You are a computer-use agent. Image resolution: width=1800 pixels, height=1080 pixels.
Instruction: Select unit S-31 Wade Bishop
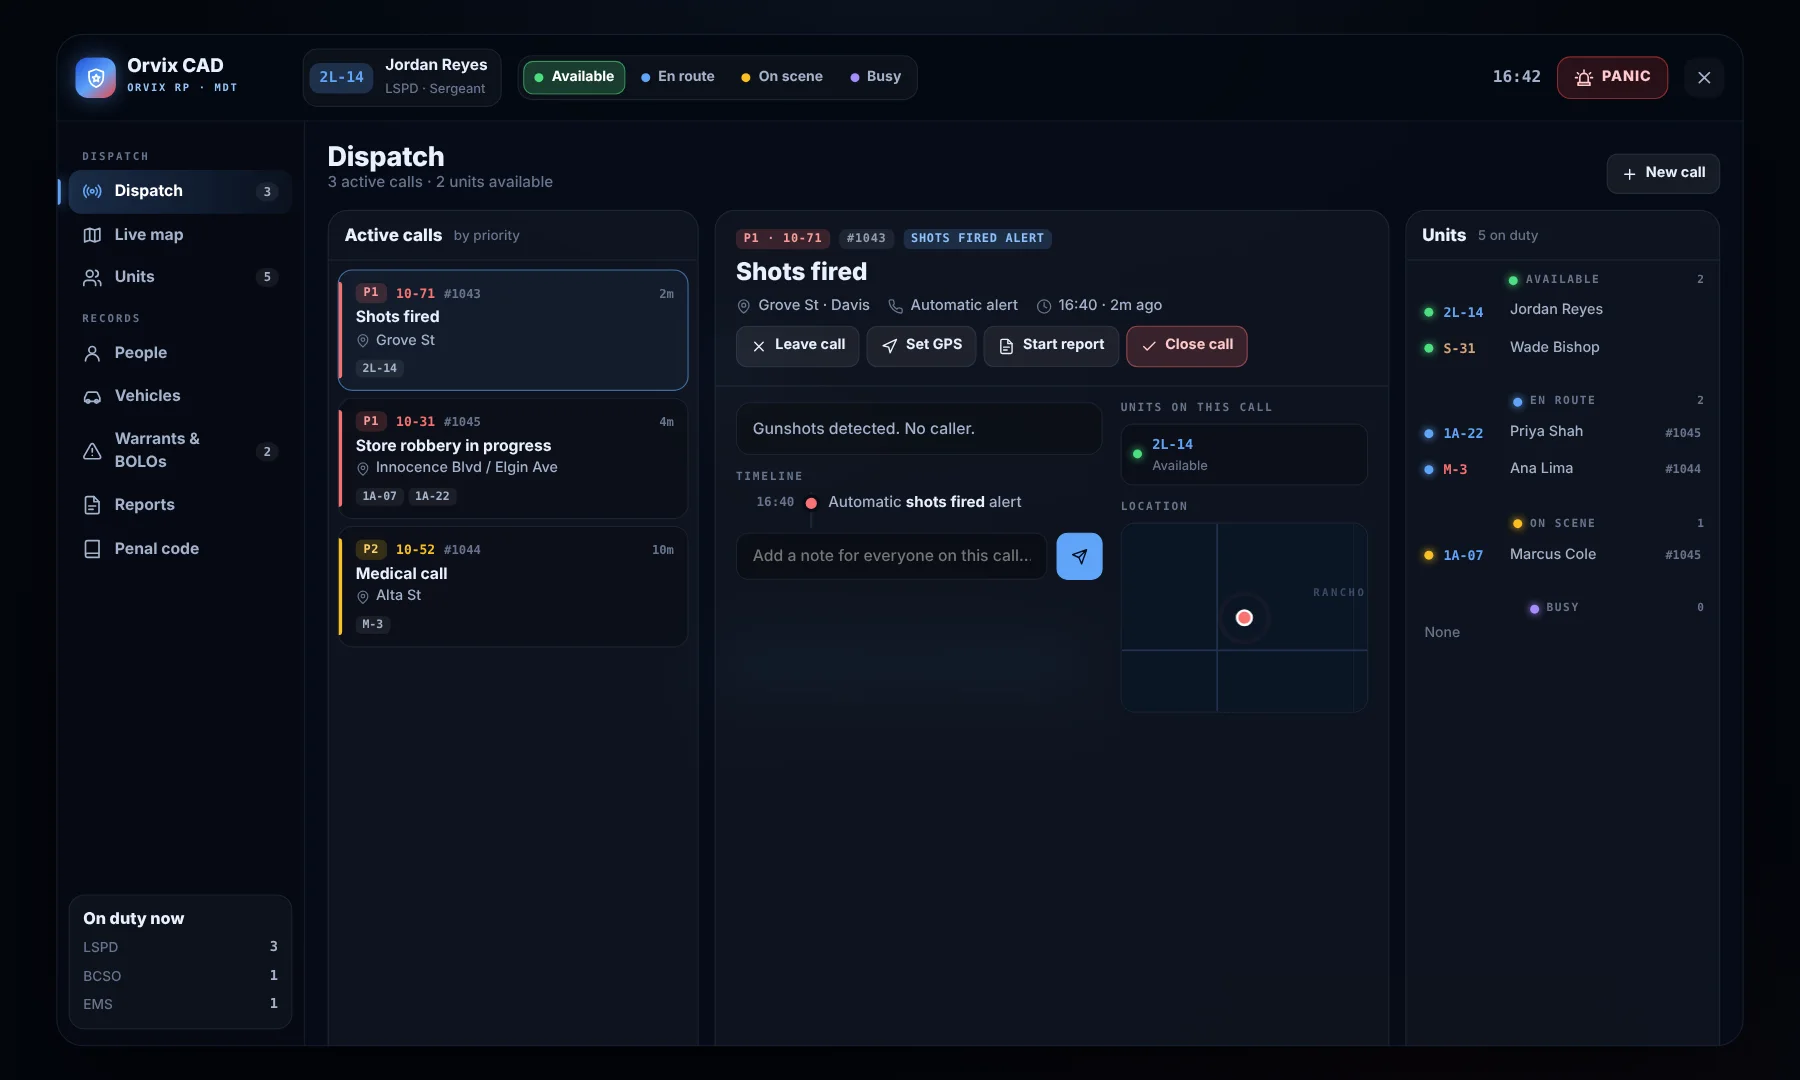(1562, 348)
